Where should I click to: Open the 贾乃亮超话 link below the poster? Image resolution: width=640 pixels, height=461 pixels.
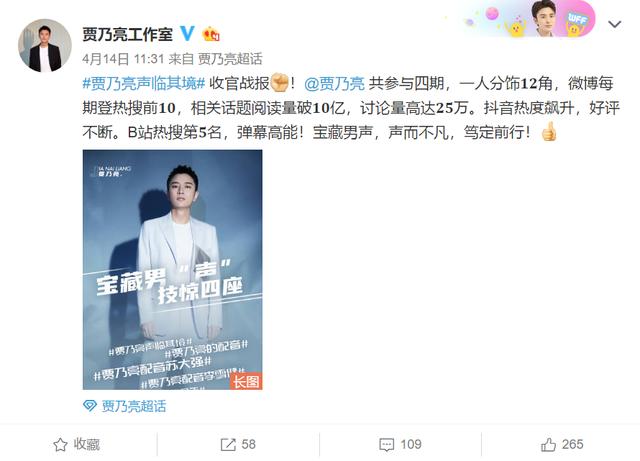pos(133,406)
